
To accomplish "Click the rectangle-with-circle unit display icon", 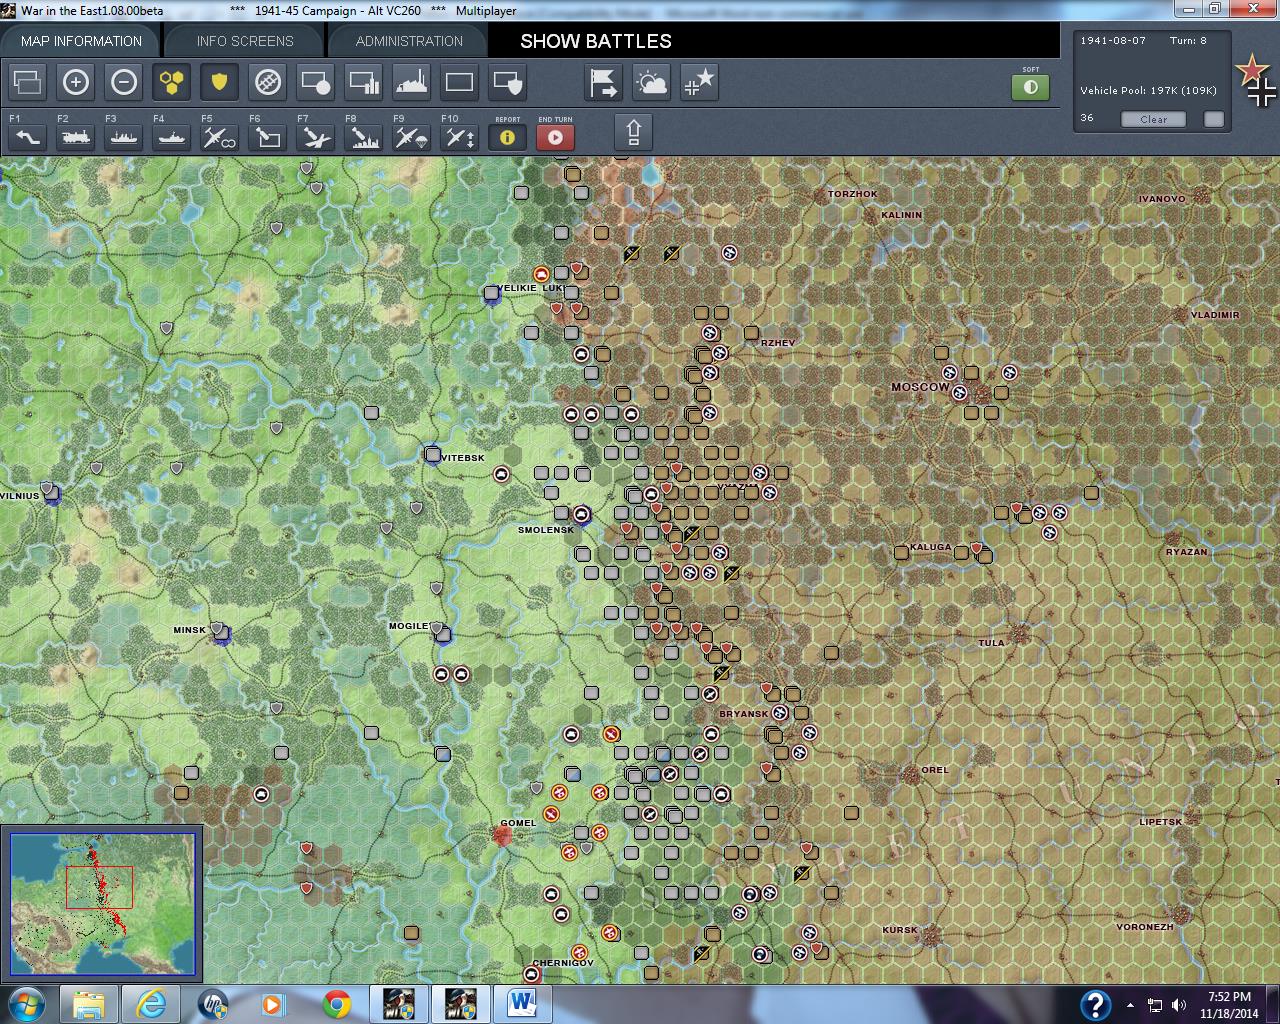I will pos(316,82).
